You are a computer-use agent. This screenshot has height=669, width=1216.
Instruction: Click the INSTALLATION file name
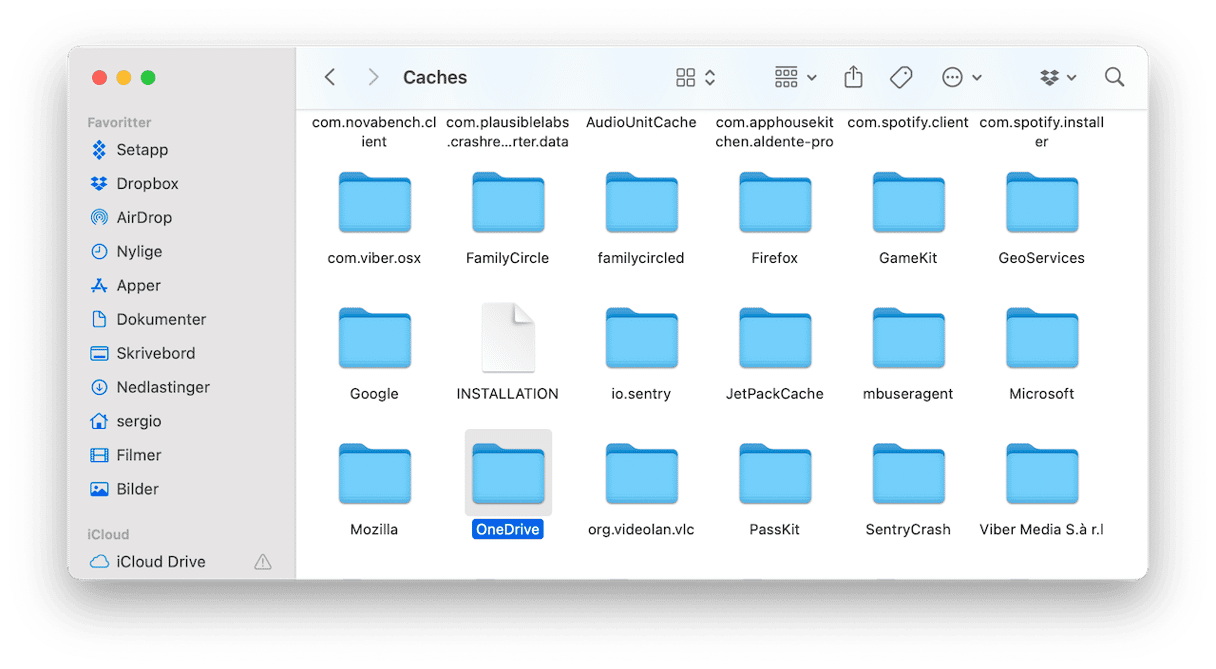coord(508,394)
